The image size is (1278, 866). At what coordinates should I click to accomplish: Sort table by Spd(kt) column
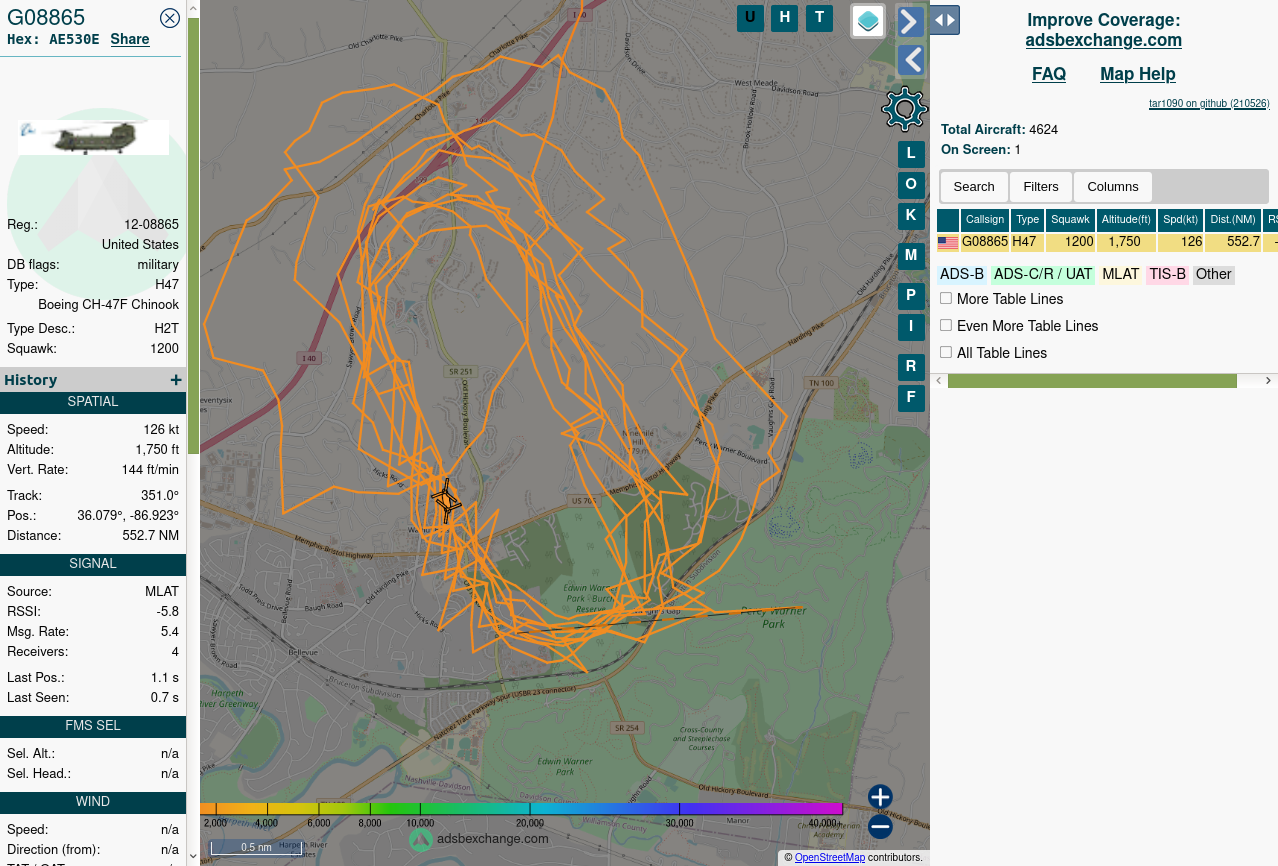[x=1181, y=220]
